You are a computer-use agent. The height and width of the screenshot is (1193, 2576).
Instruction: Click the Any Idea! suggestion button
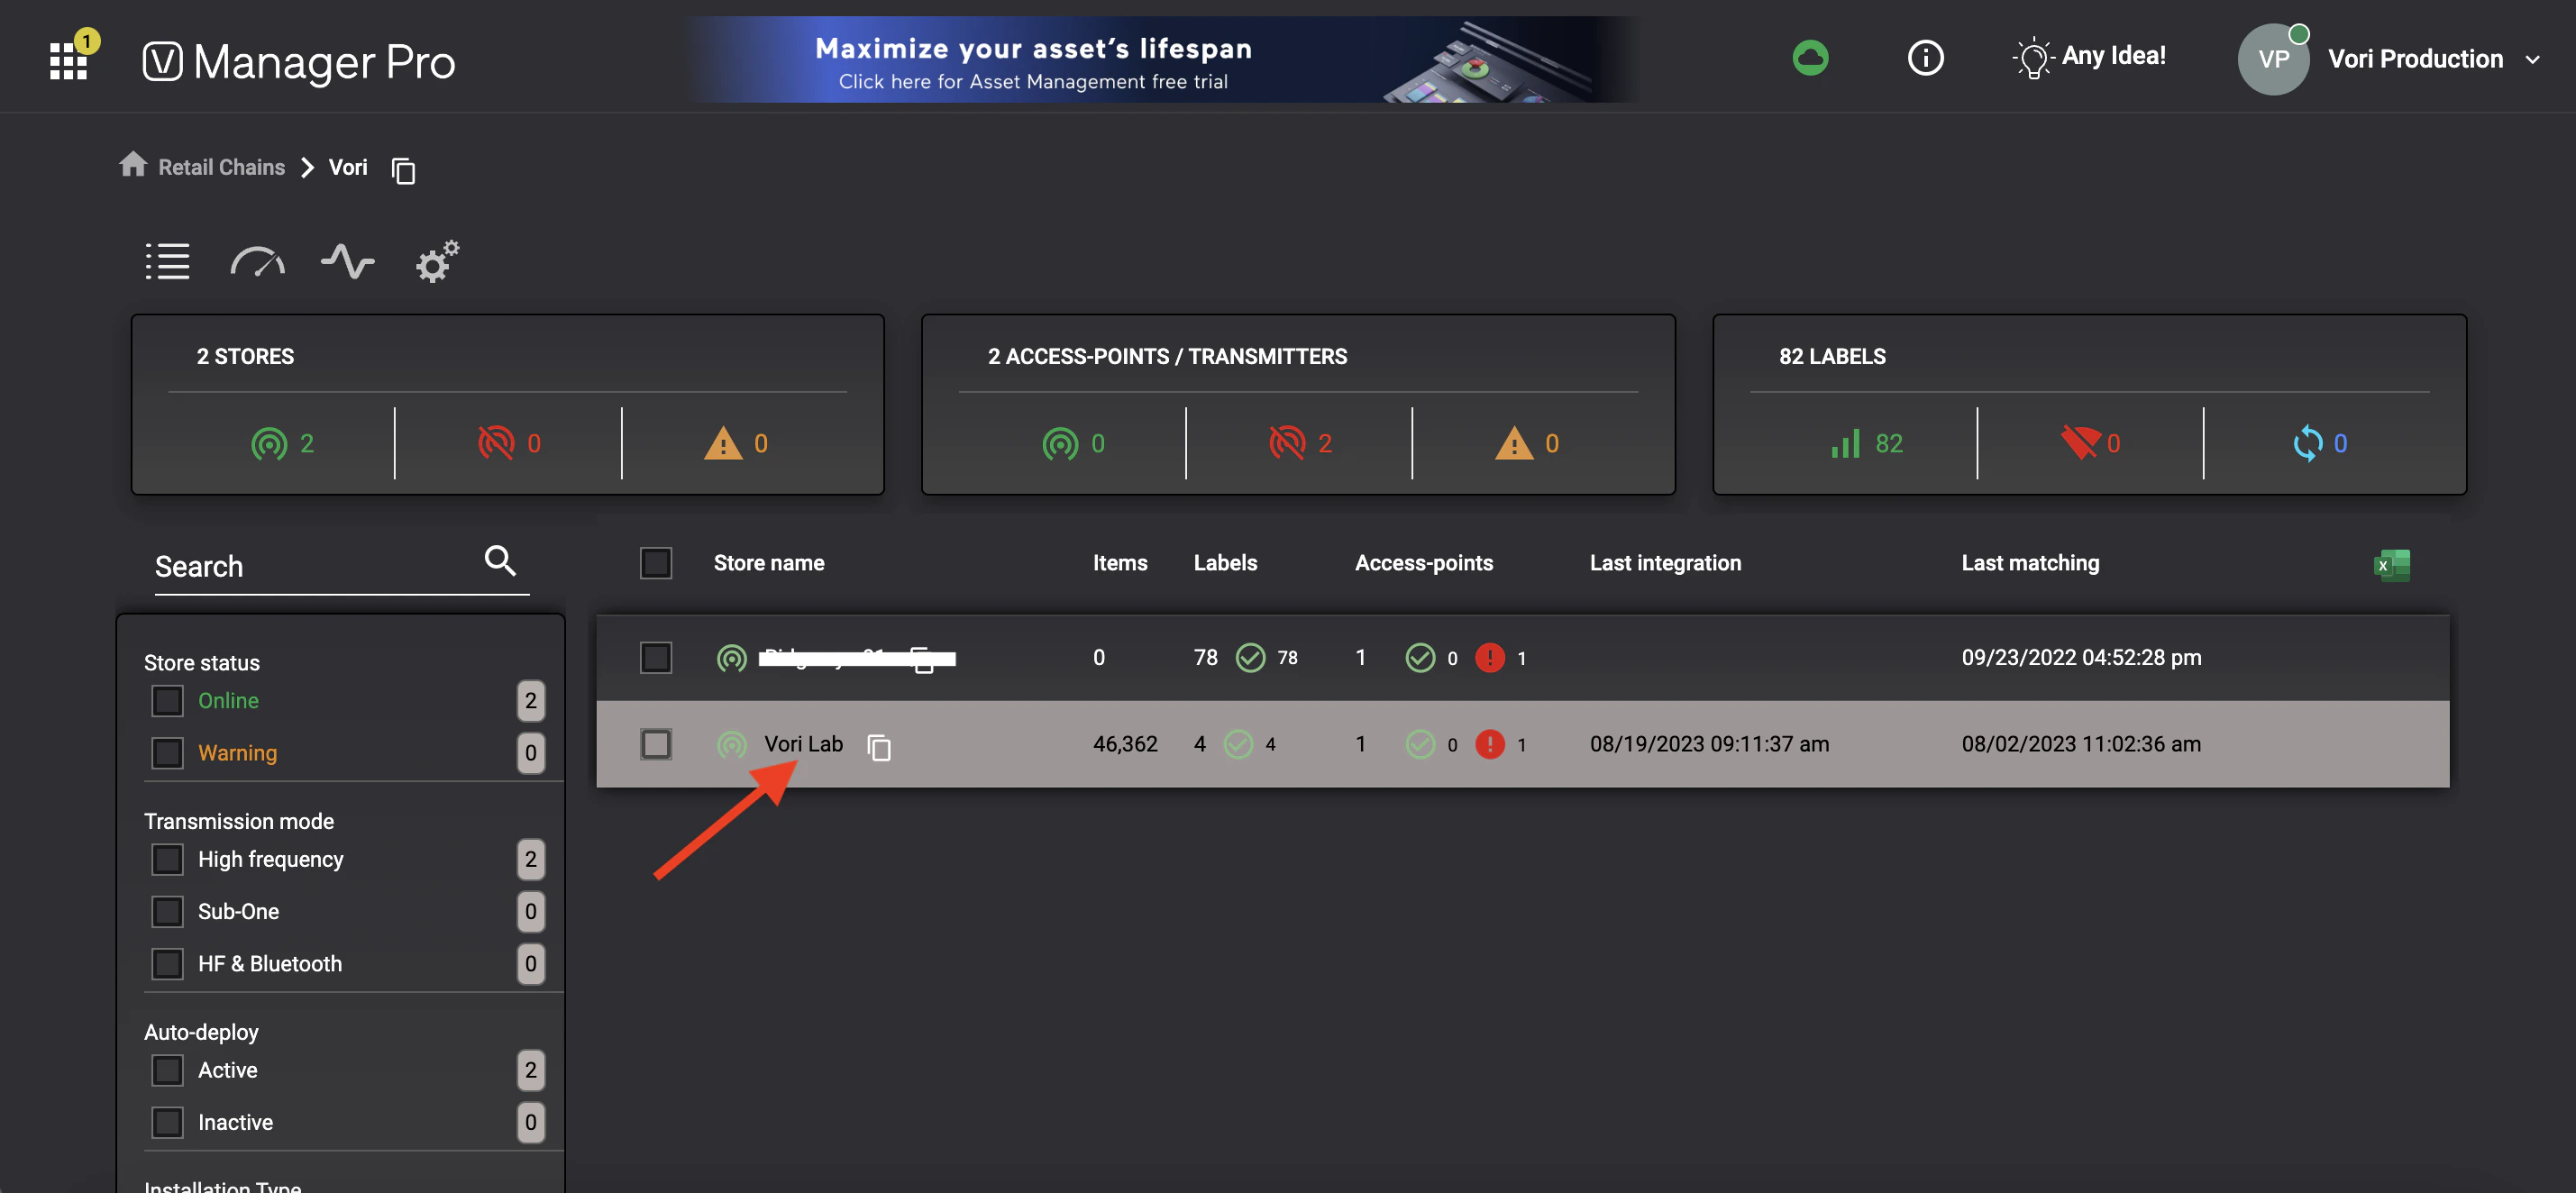coord(2089,57)
